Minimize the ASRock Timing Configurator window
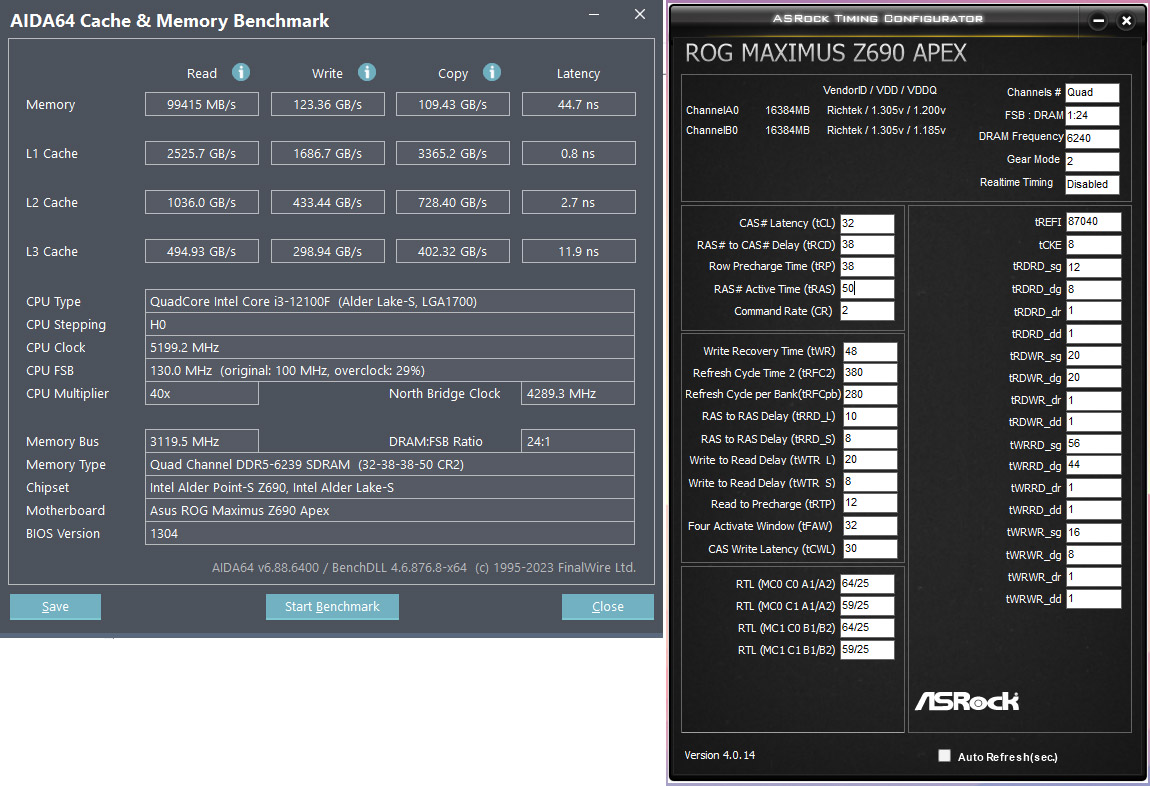 pos(1098,21)
